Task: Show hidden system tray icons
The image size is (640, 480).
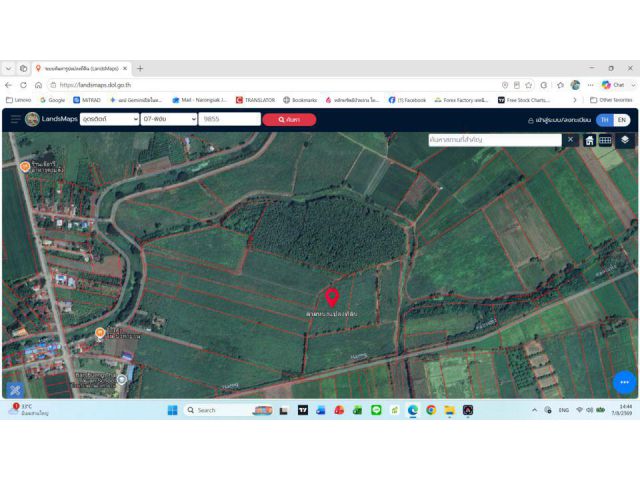Action: [x=534, y=410]
